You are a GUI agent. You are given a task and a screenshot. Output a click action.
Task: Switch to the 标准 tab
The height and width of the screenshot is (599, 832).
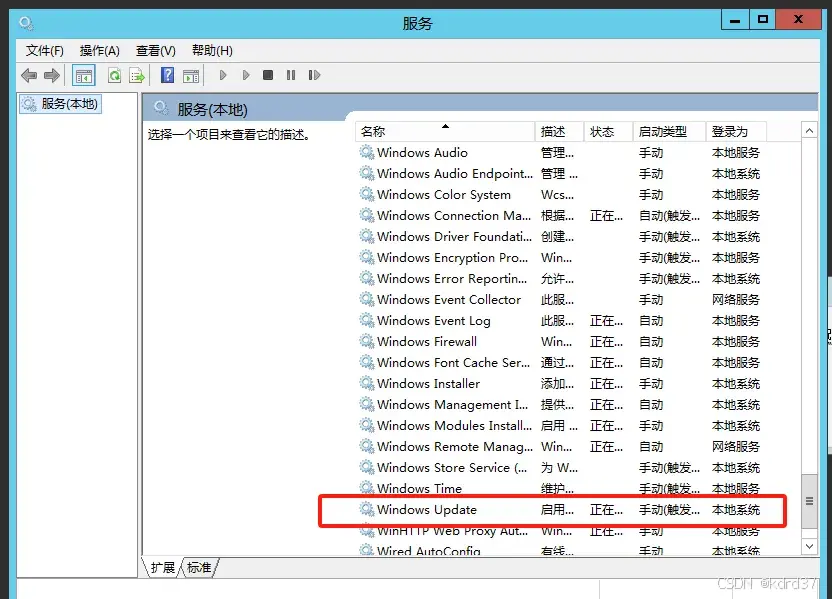pyautogui.click(x=200, y=568)
